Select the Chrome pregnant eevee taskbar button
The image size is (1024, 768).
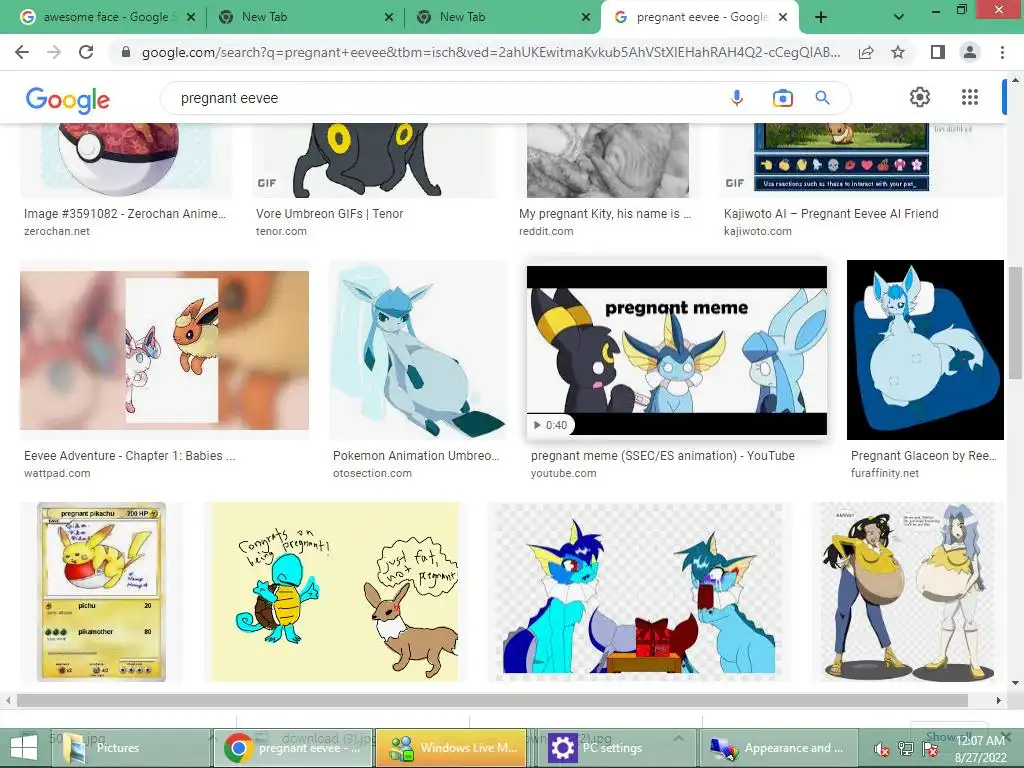(x=293, y=748)
